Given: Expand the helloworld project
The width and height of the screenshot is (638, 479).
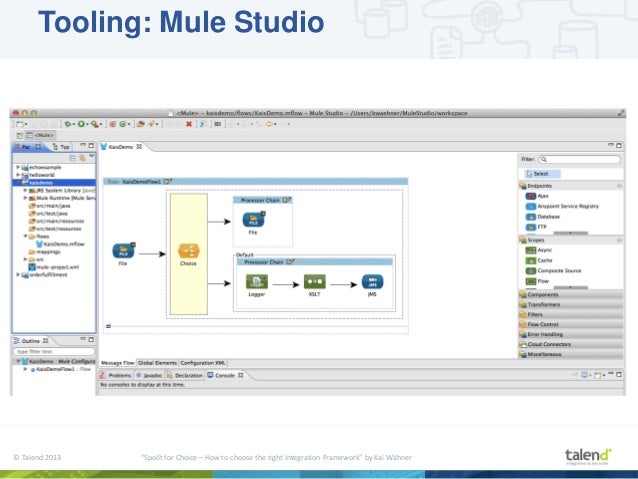Looking at the screenshot, I should (18, 175).
